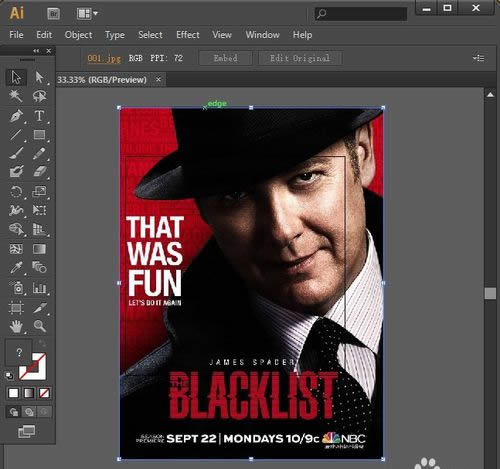Click in the top search field
Viewport: 500px width, 469px height.
[361, 14]
